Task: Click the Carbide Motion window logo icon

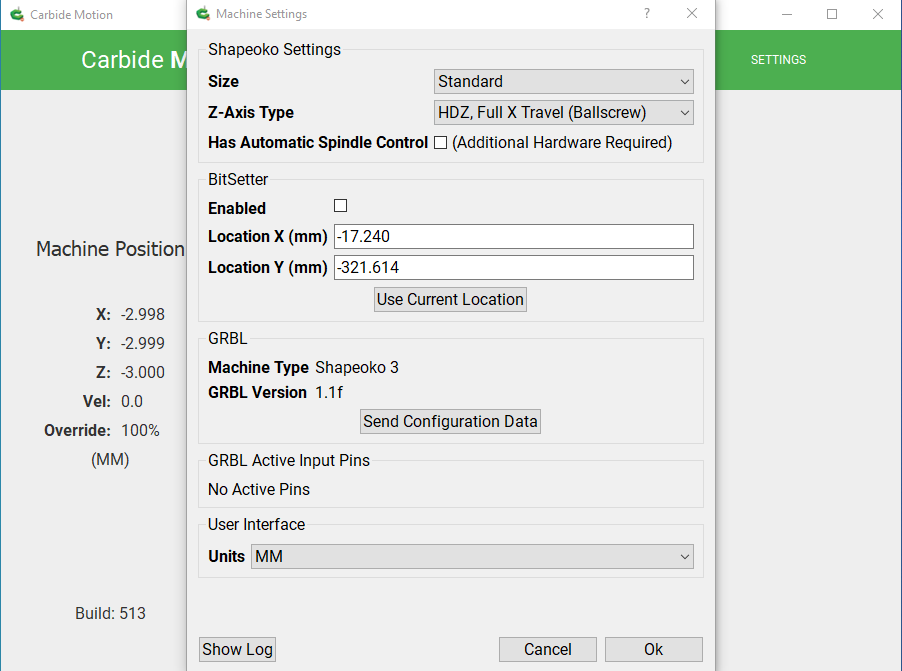Action: 17,14
